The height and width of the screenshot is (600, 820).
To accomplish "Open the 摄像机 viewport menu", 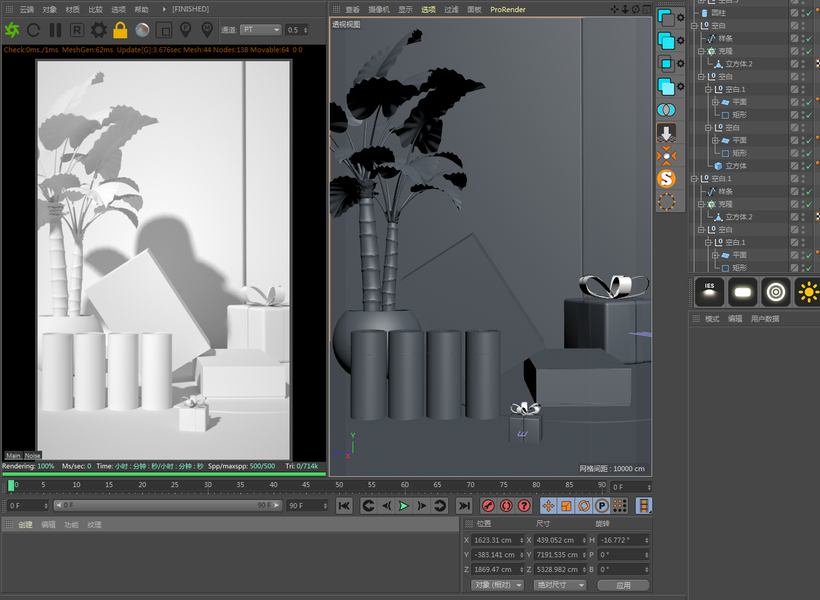I will (379, 9).
